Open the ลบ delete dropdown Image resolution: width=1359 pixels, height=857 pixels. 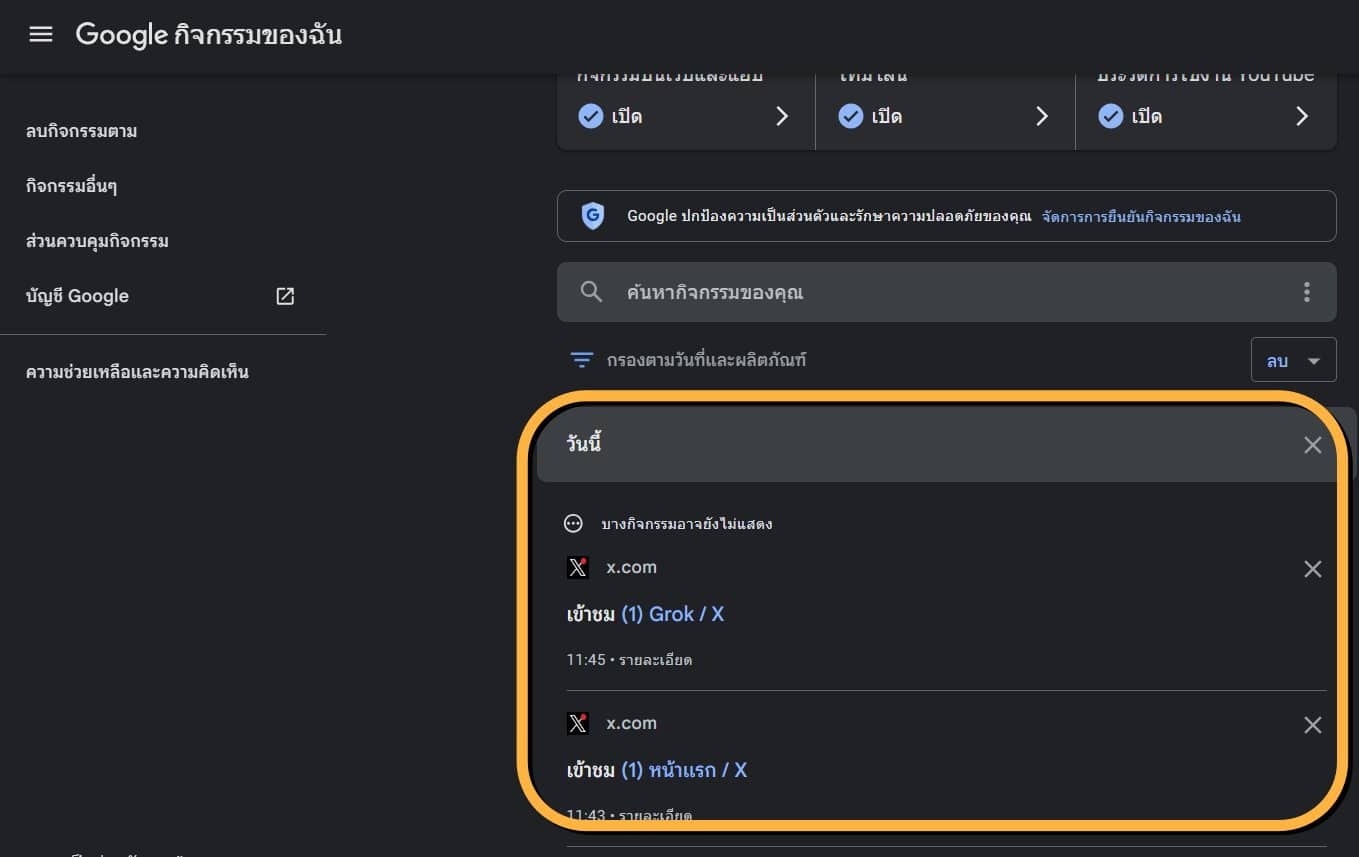[1293, 360]
